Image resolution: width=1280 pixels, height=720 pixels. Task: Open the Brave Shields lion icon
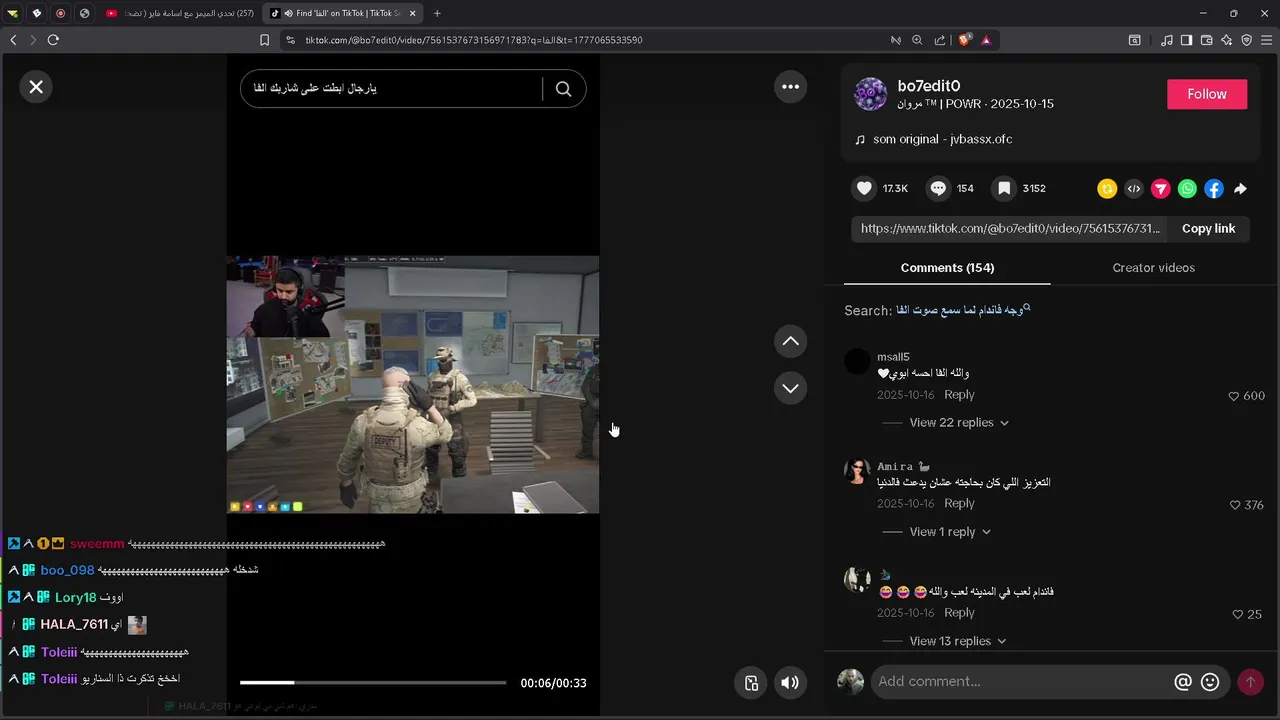(x=964, y=40)
